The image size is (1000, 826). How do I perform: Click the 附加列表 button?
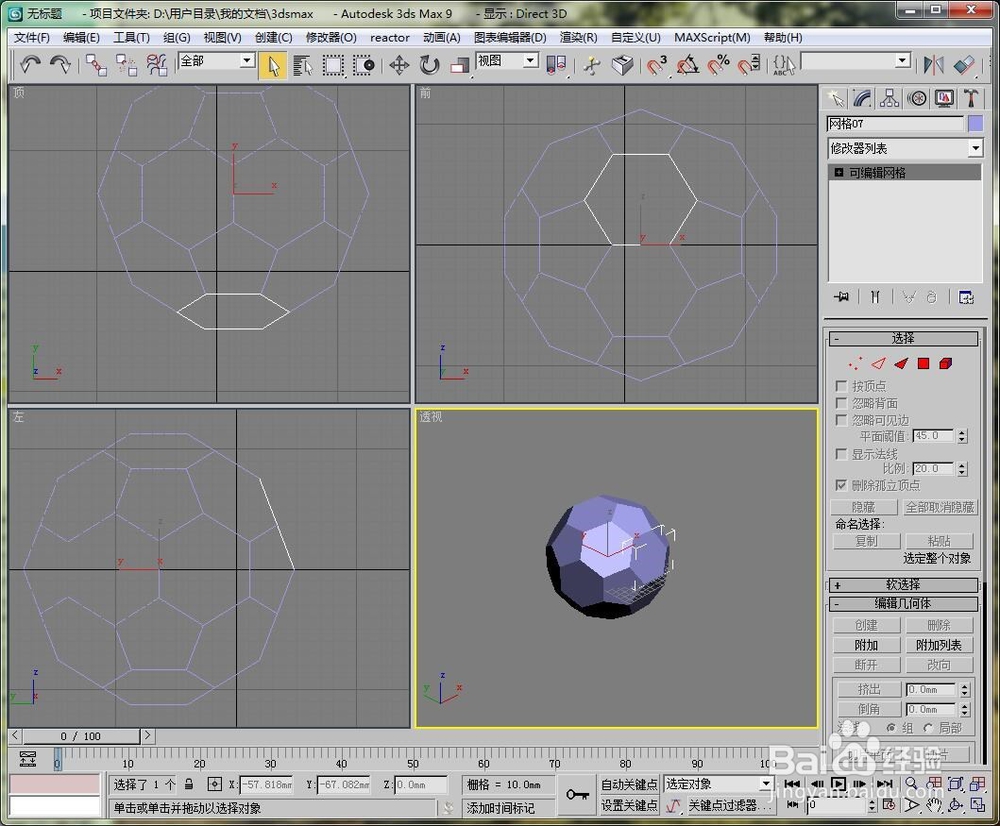pyautogui.click(x=939, y=645)
